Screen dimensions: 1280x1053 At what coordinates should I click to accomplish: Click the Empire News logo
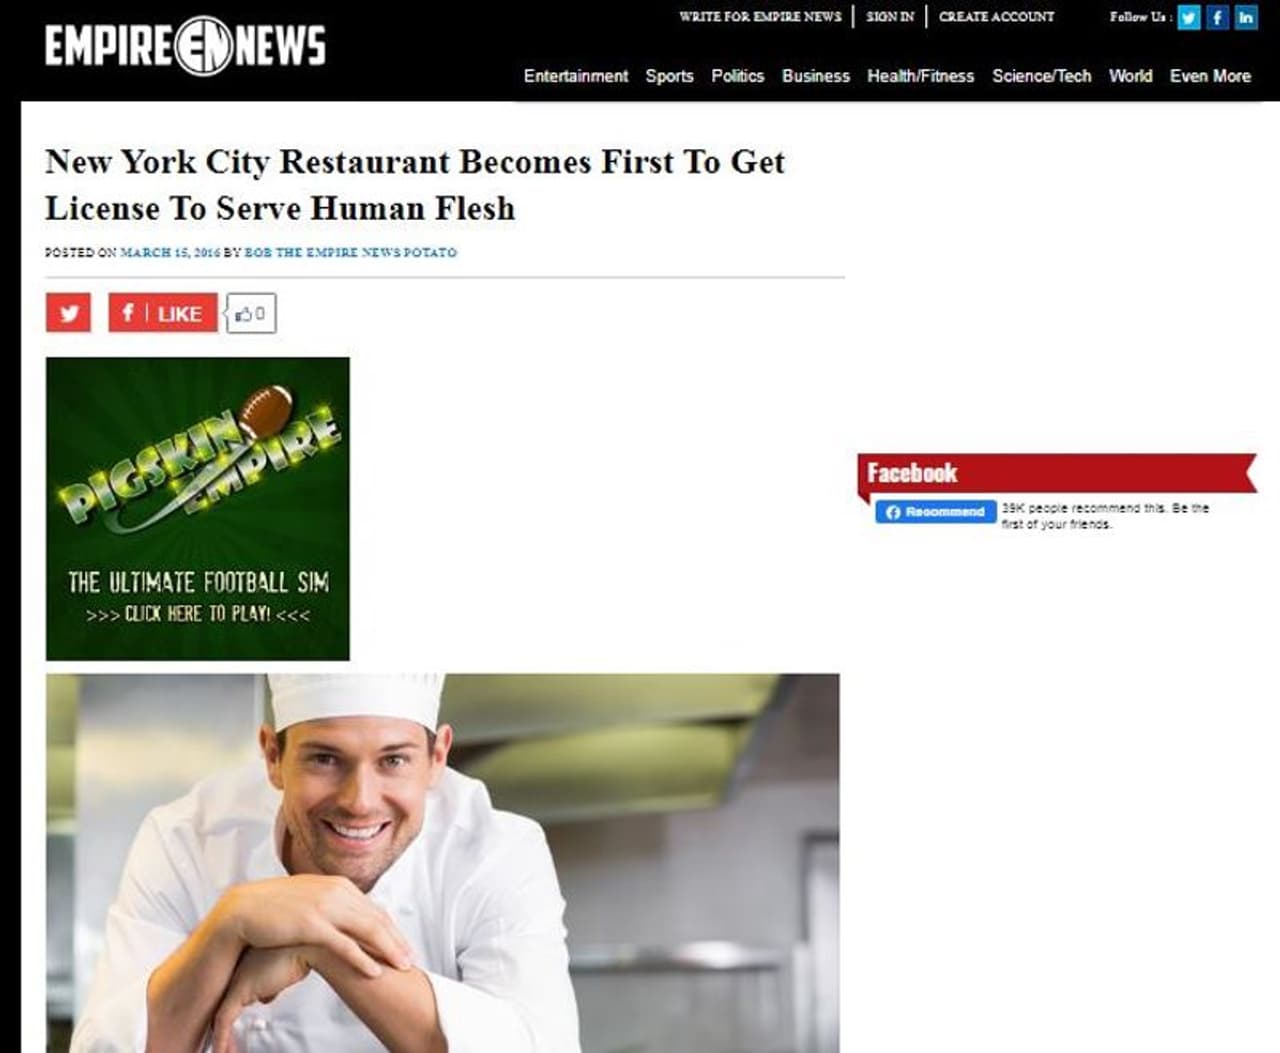point(185,45)
